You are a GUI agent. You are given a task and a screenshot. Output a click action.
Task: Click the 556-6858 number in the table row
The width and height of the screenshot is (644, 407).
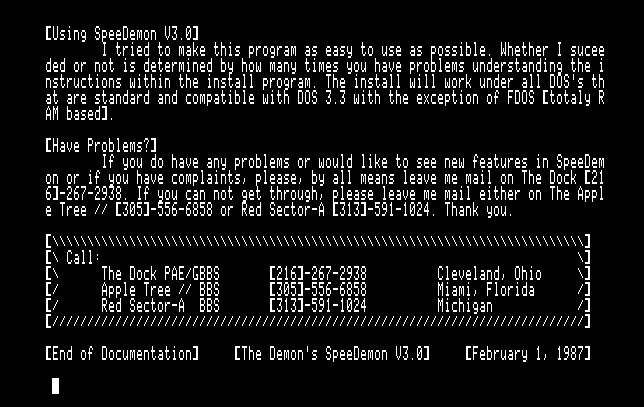tap(335, 290)
